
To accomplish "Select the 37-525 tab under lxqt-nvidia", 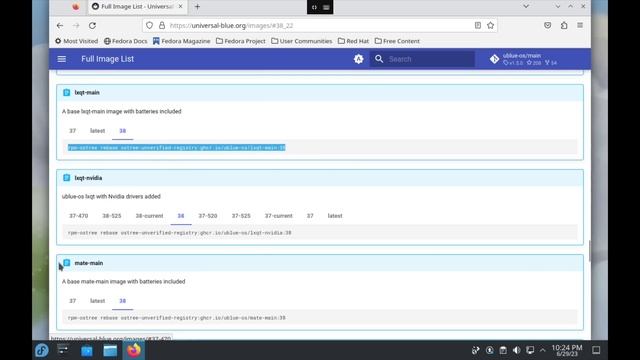I will pos(241,216).
